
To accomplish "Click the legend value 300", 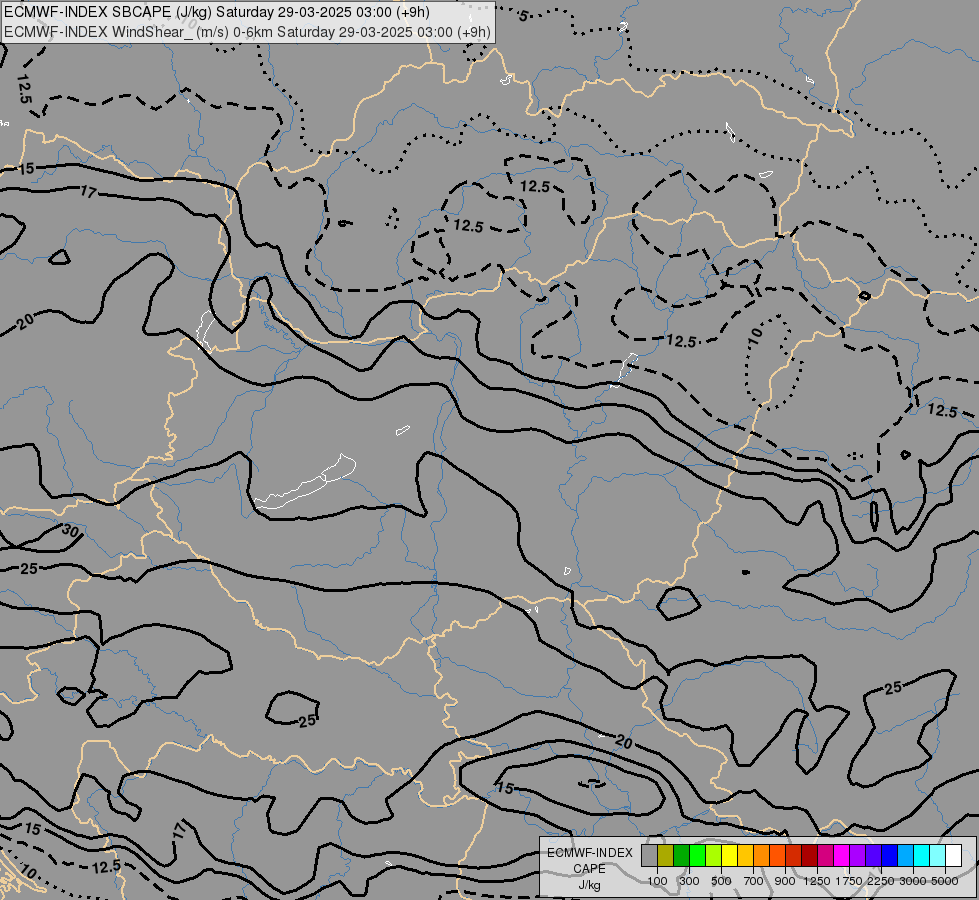I will point(689,881).
